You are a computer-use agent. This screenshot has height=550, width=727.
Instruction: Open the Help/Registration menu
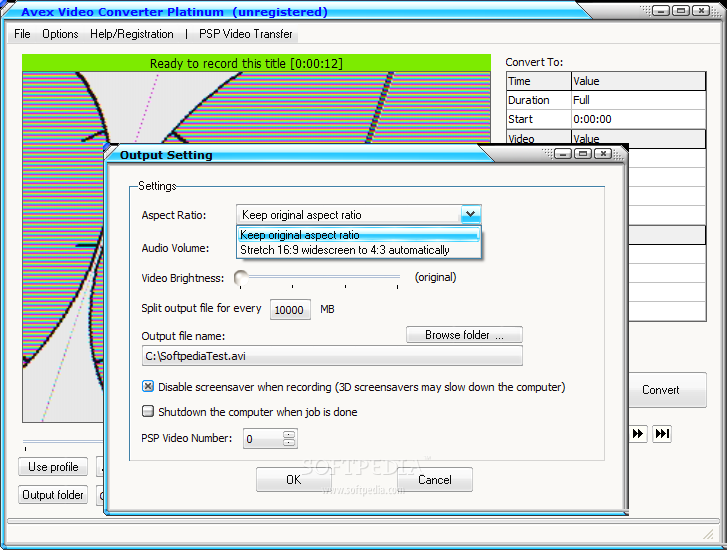(132, 34)
